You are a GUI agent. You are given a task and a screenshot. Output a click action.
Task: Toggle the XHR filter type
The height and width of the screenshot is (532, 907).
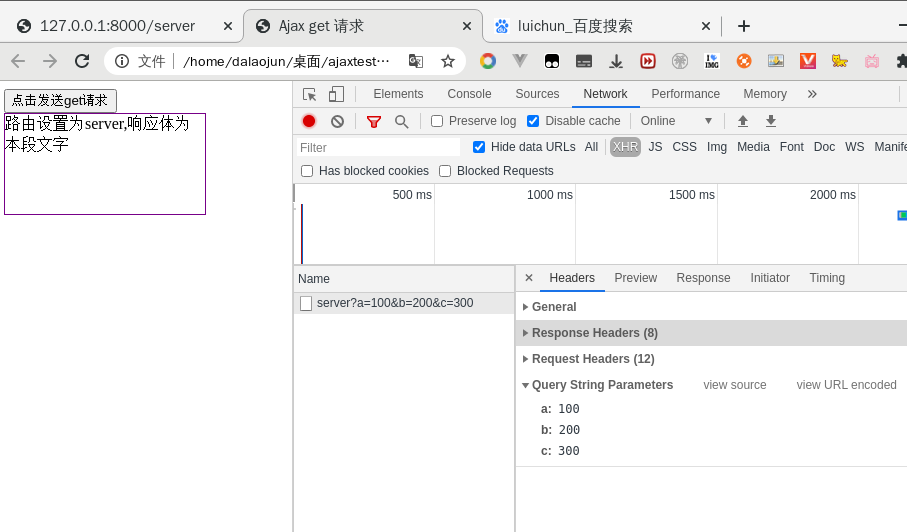tap(625, 147)
